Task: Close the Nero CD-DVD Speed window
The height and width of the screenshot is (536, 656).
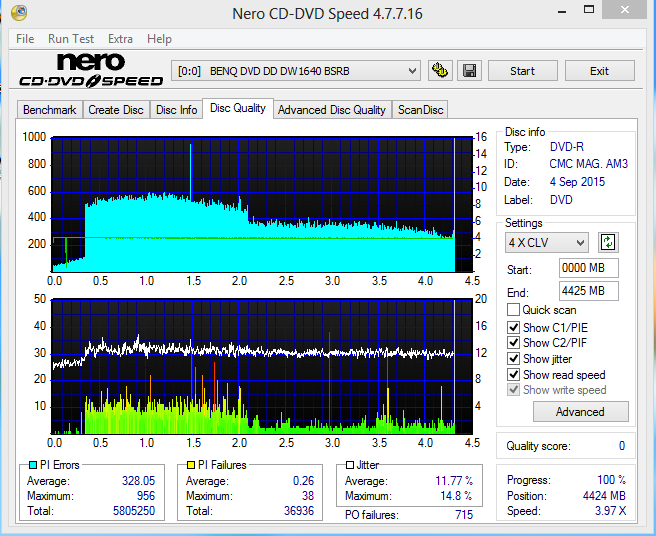Action: [x=625, y=10]
